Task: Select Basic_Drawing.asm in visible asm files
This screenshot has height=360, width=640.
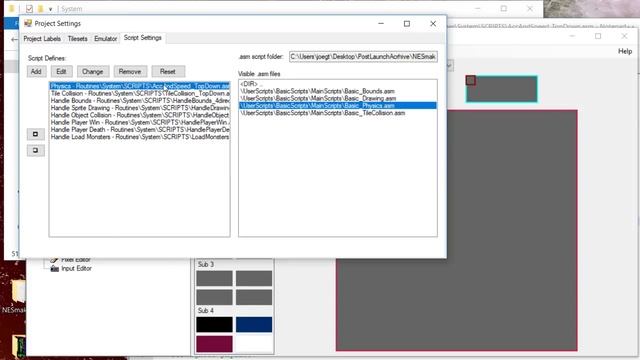Action: (x=338, y=98)
